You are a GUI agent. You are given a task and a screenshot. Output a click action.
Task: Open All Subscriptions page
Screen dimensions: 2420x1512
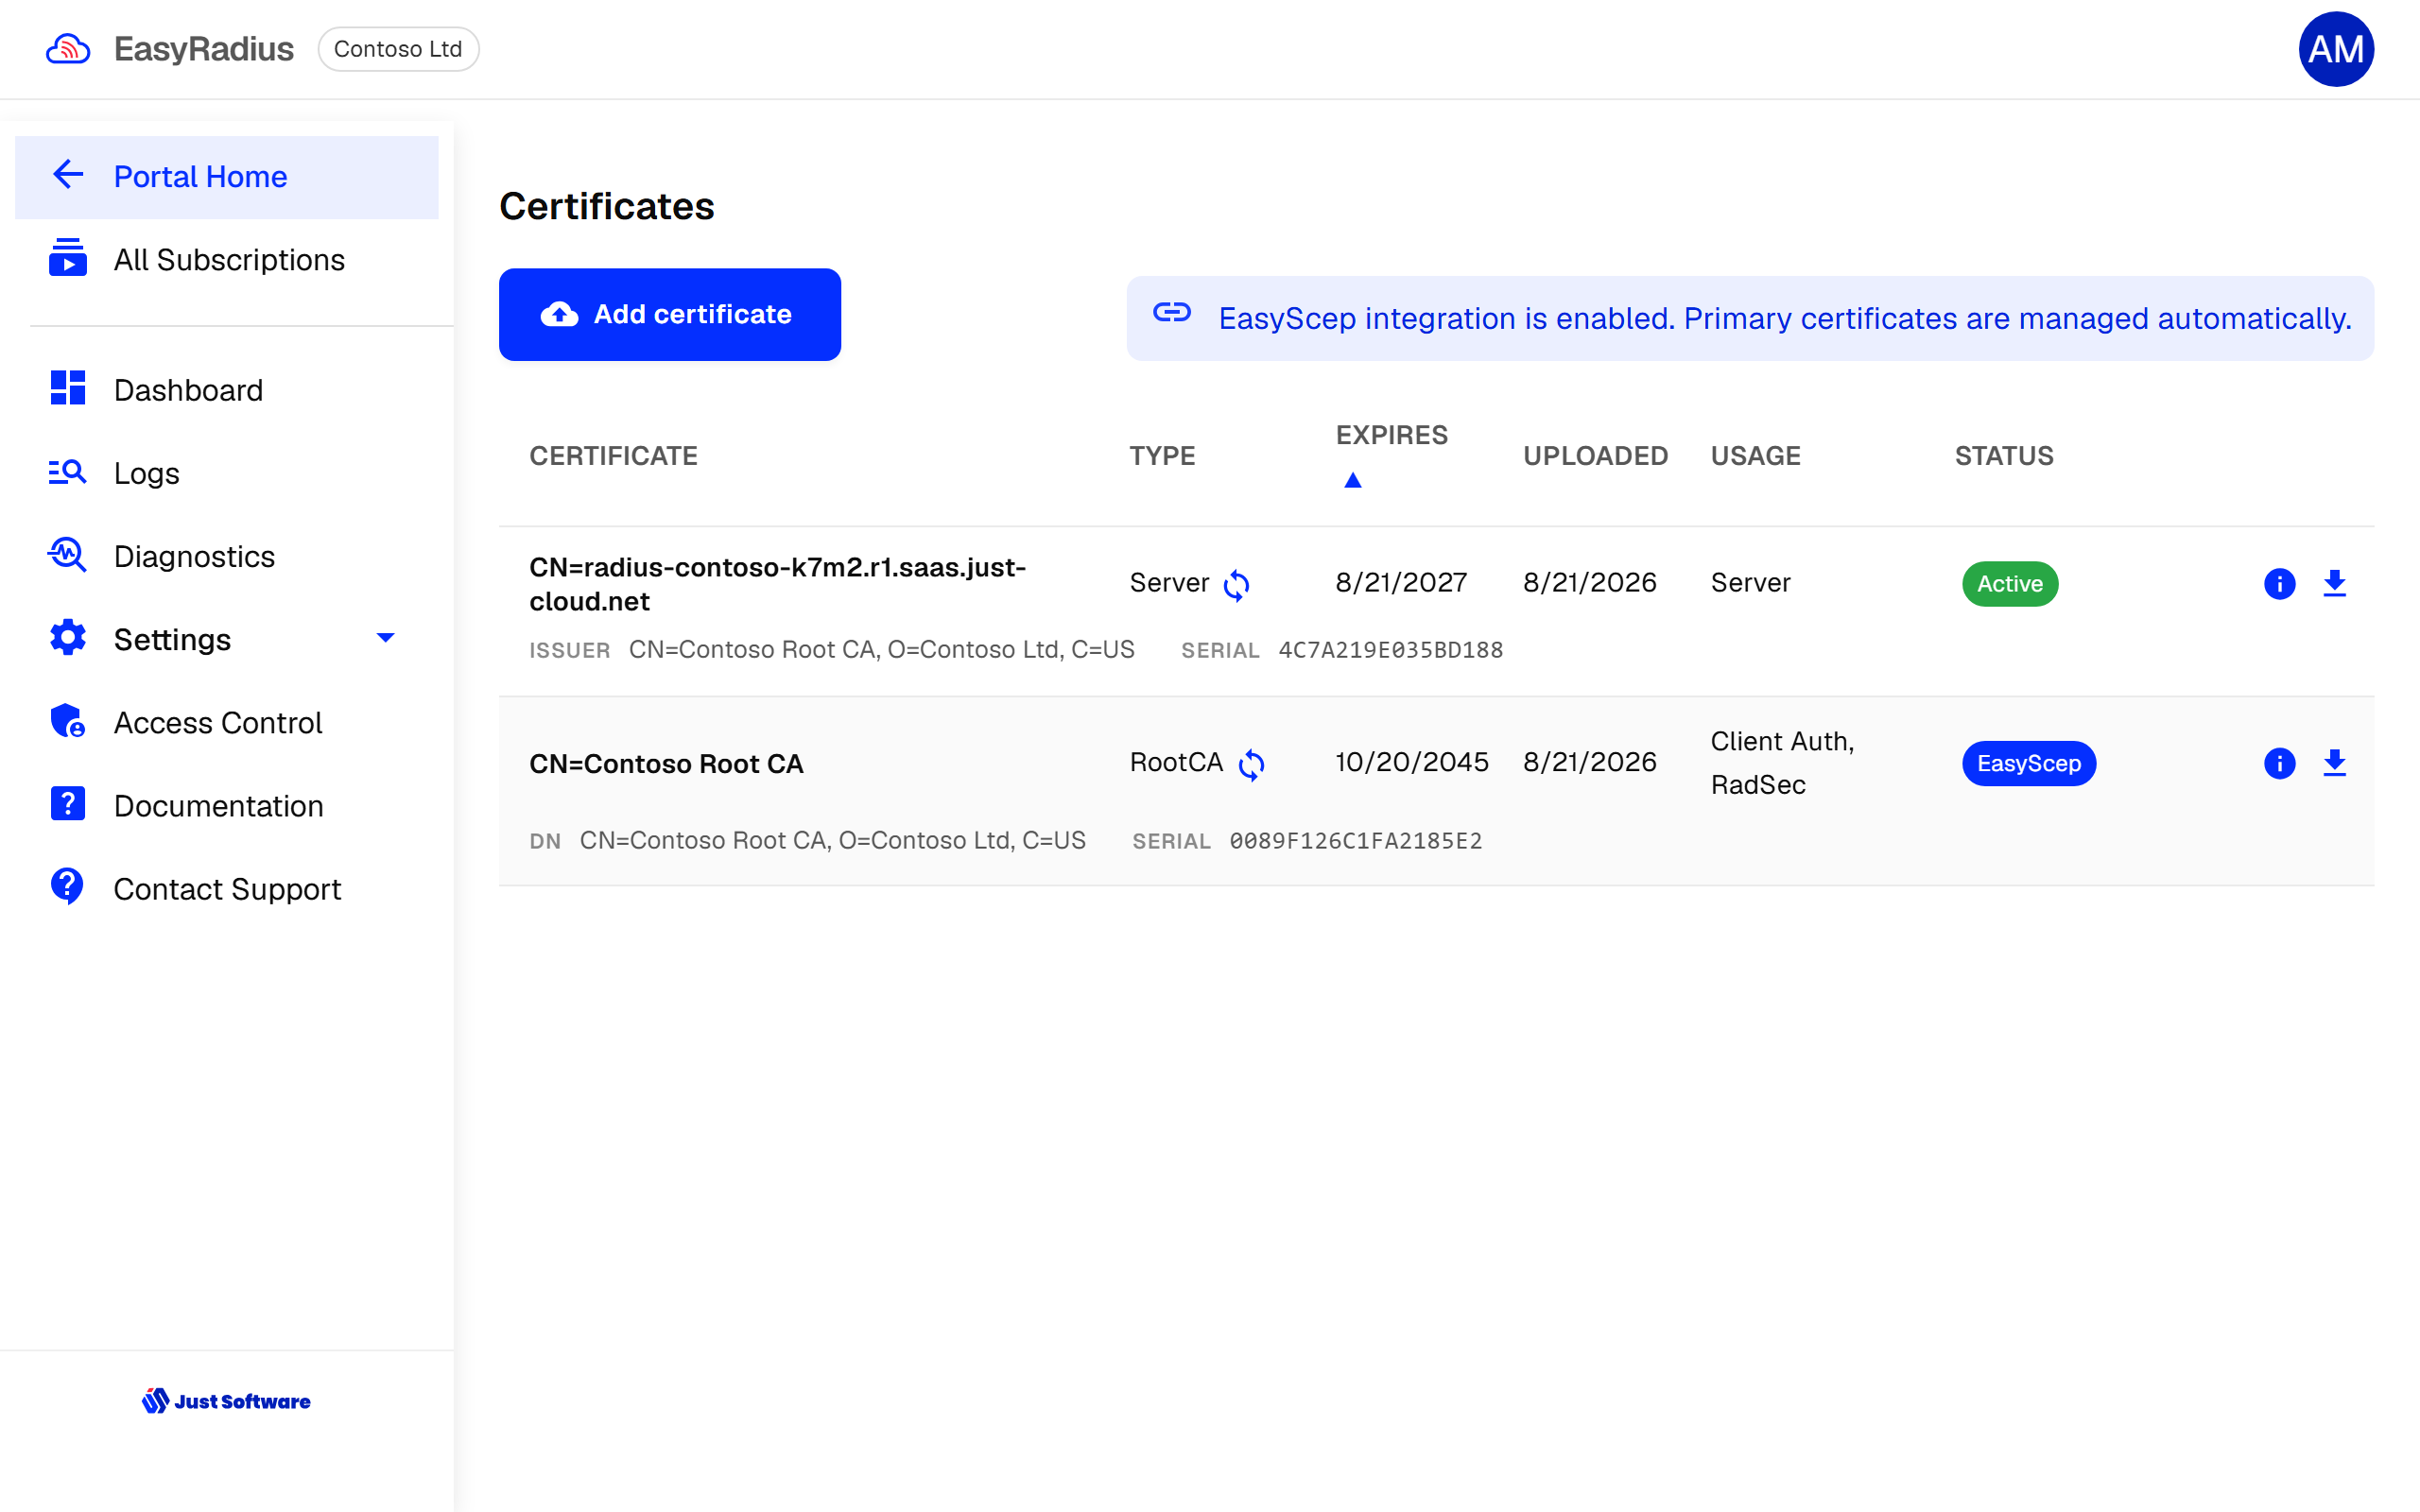pyautogui.click(x=227, y=260)
